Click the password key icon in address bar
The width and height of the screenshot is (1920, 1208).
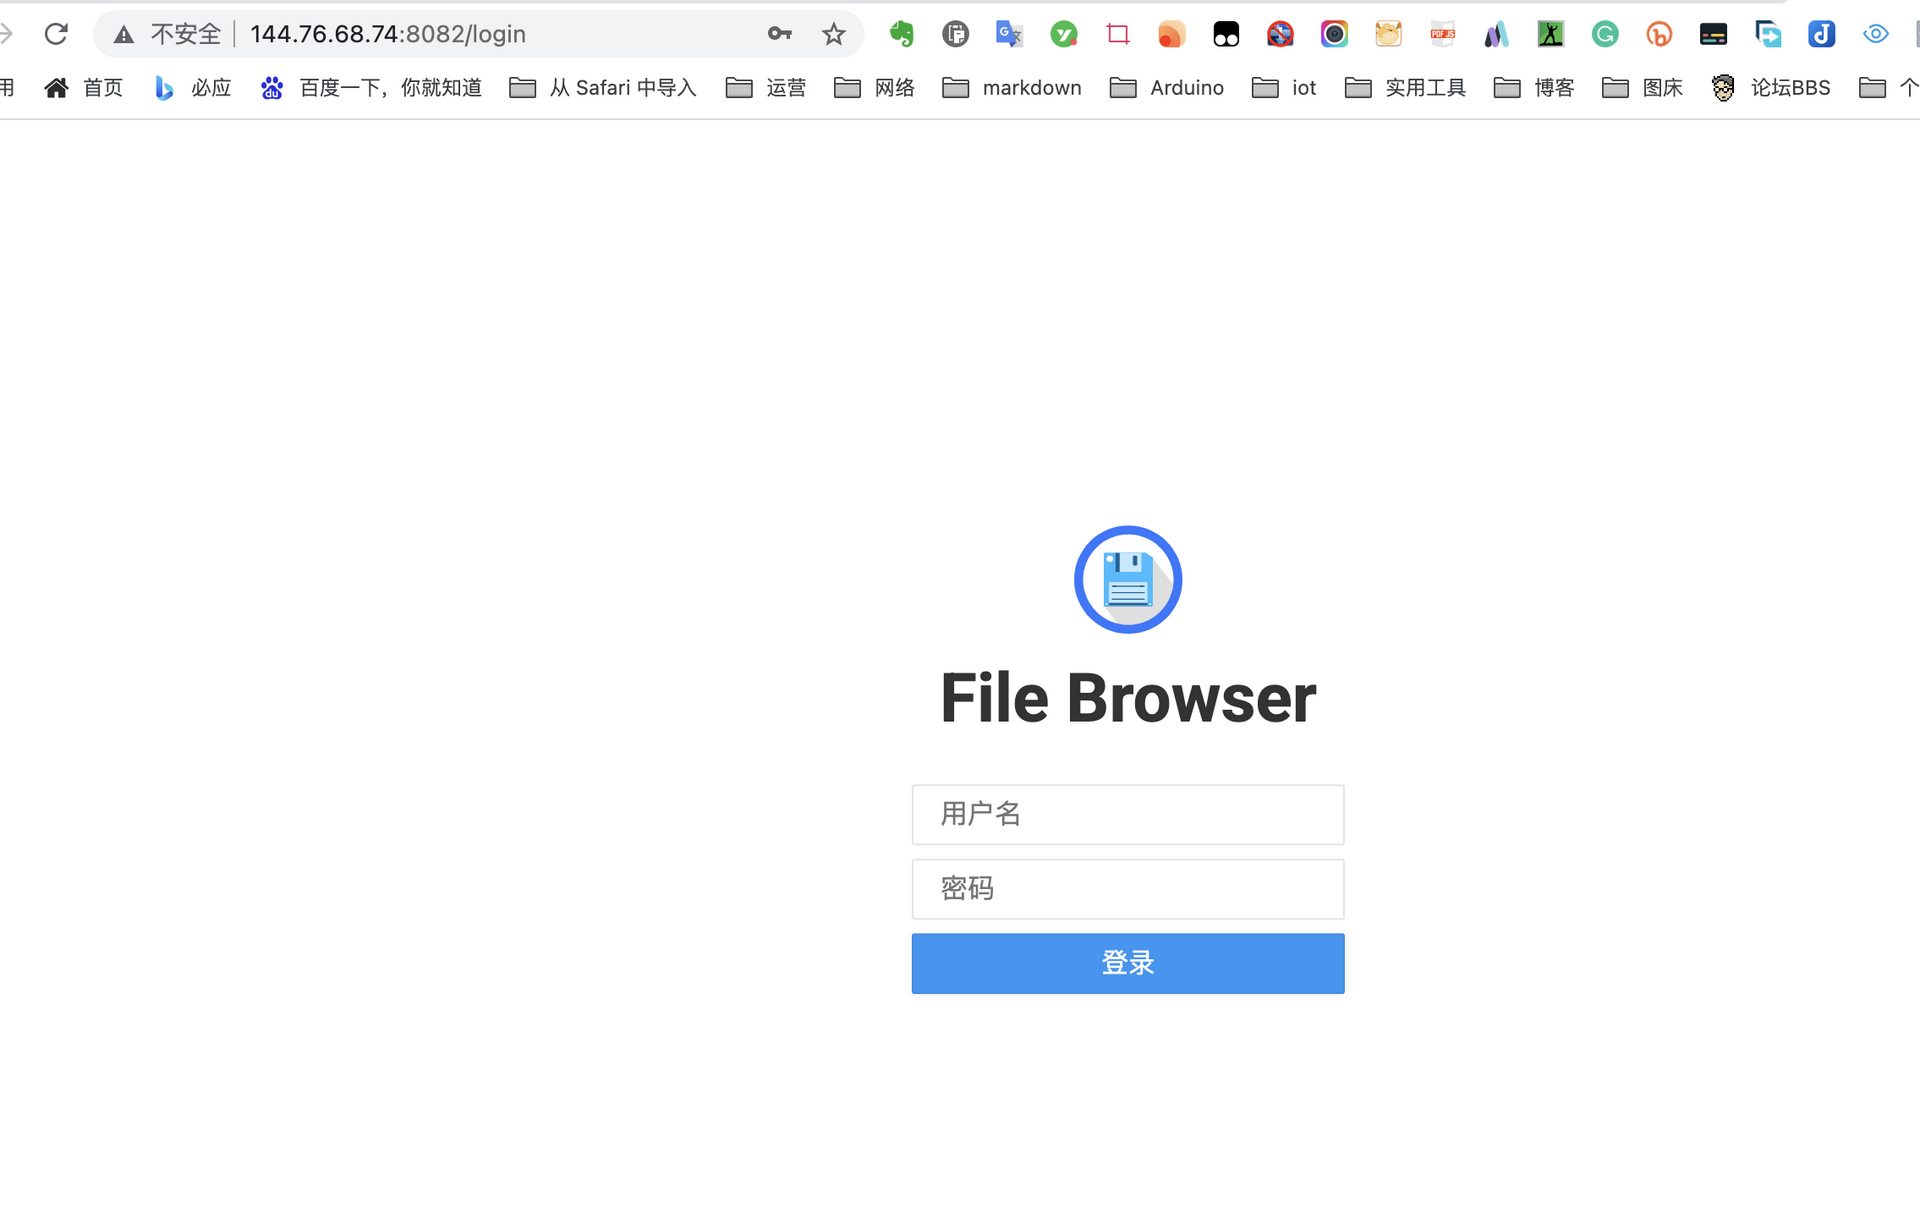point(781,33)
